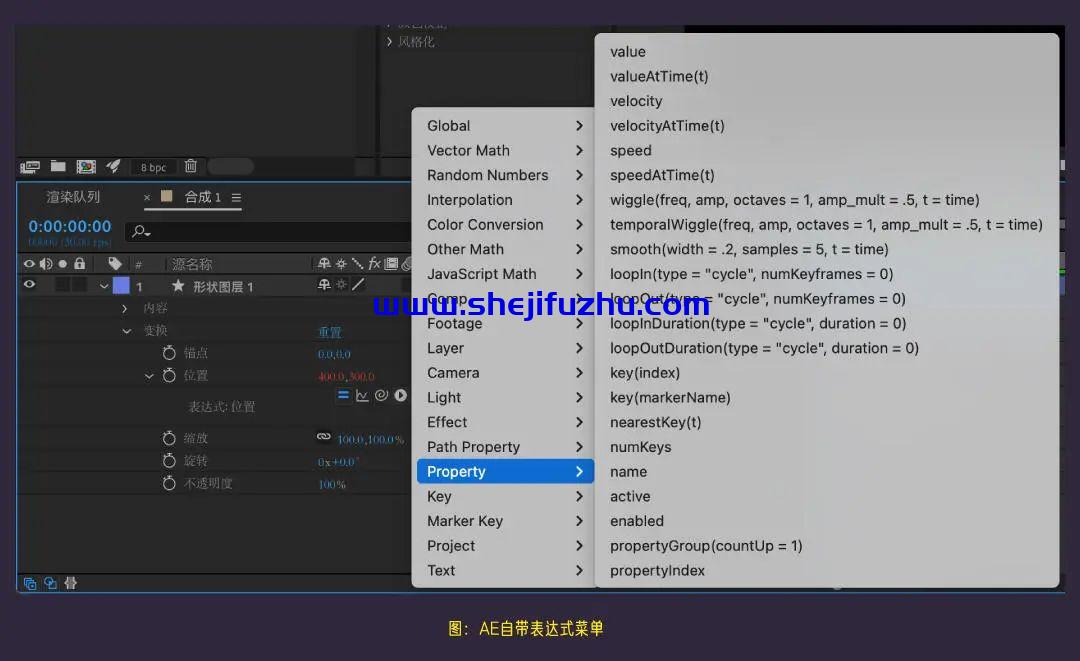
Task: Click the 8 bpc color depth button
Action: pyautogui.click(x=153, y=167)
